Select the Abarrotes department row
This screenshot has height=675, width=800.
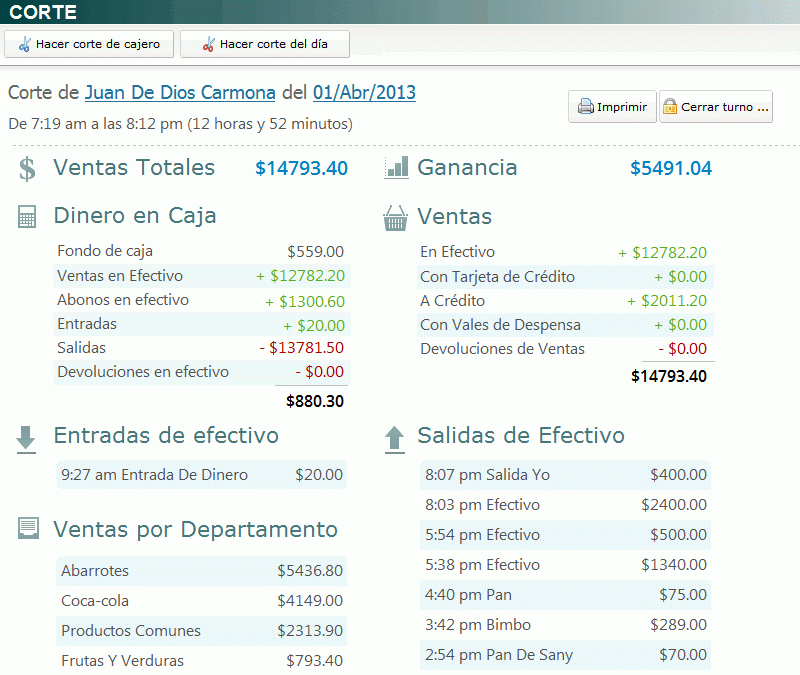(x=200, y=571)
